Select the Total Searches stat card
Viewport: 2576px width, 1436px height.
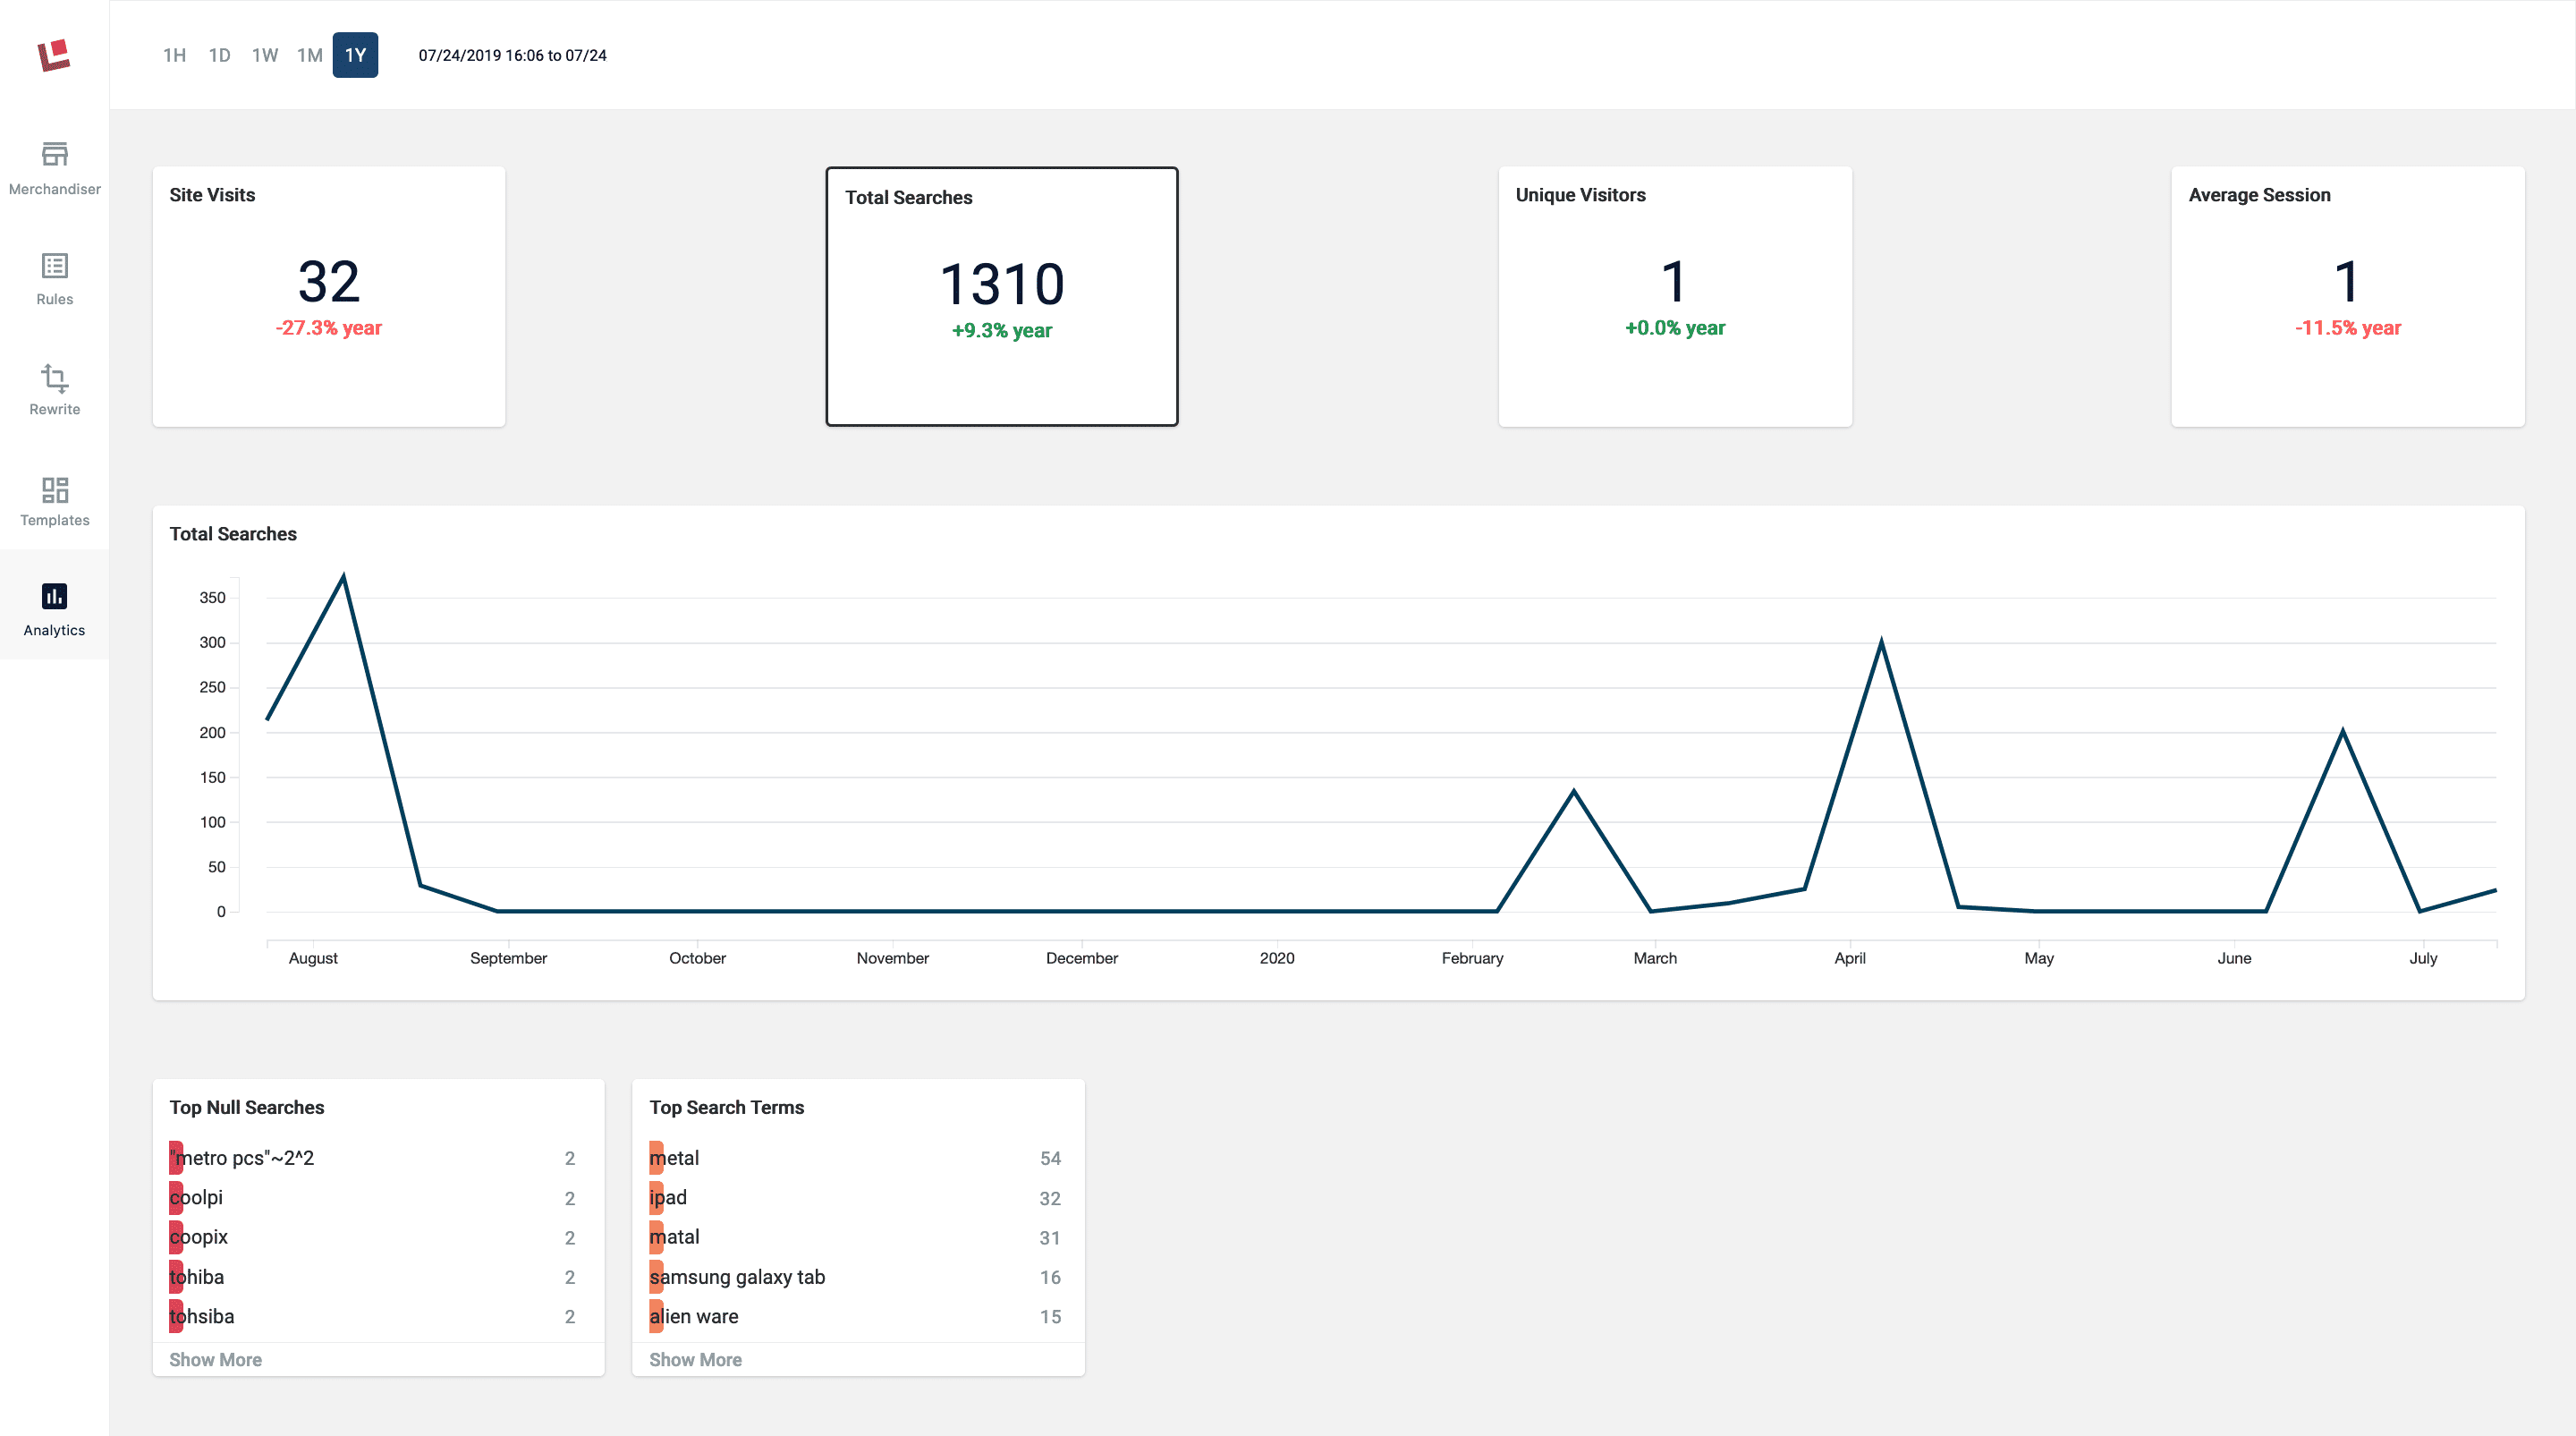pyautogui.click(x=1001, y=296)
